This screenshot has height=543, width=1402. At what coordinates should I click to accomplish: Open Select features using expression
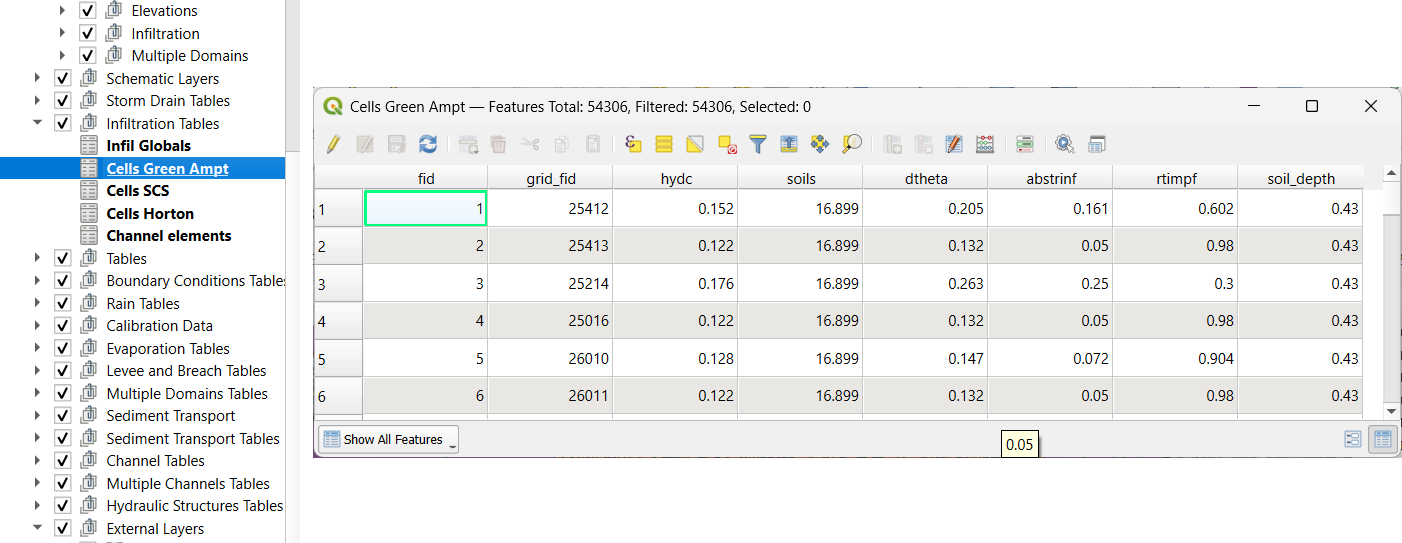click(x=633, y=145)
